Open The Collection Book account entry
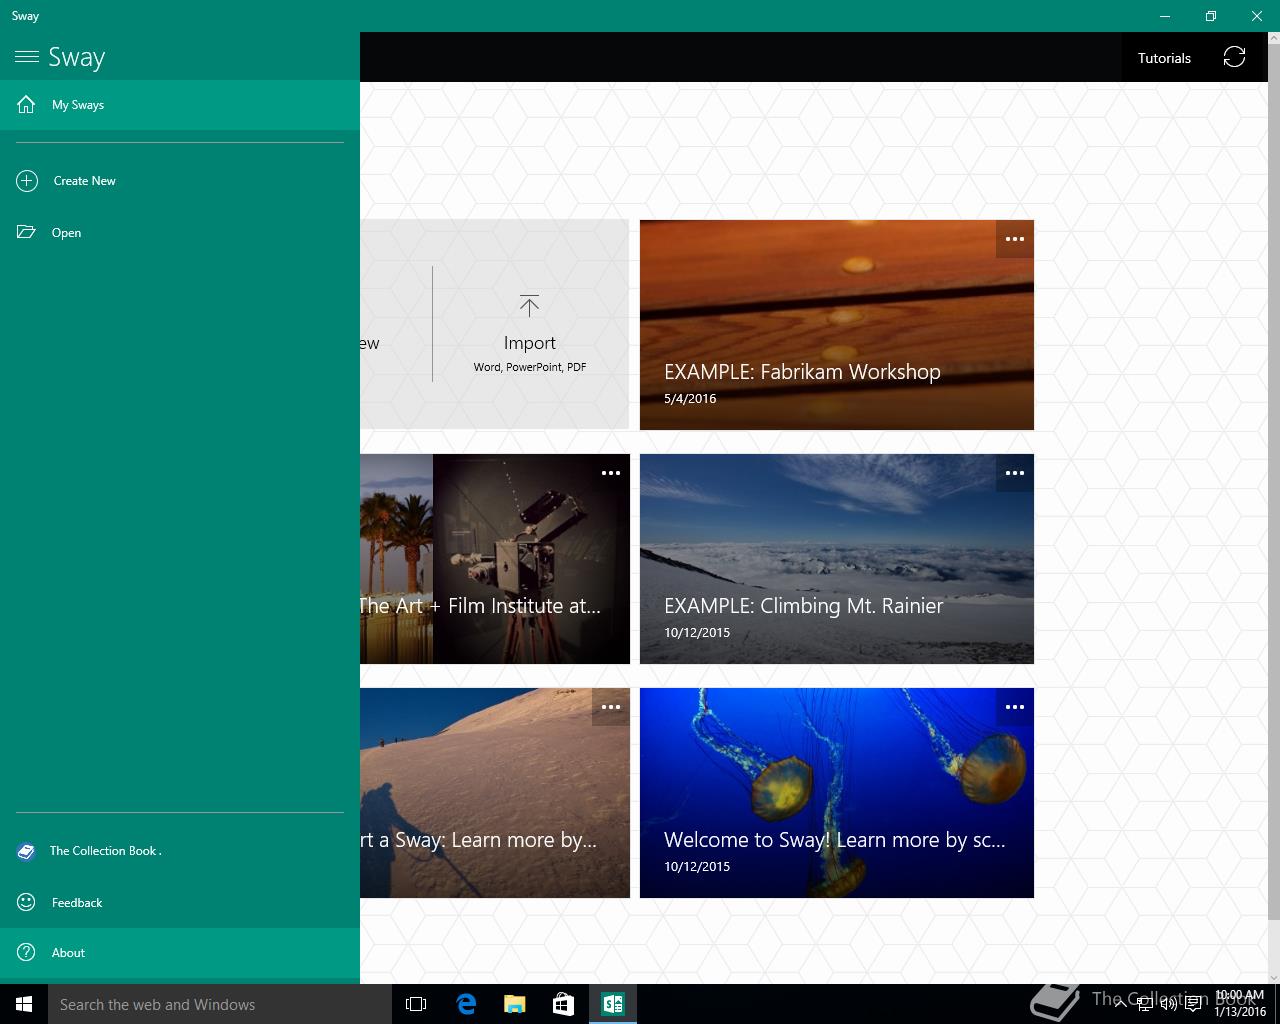 [x=180, y=851]
